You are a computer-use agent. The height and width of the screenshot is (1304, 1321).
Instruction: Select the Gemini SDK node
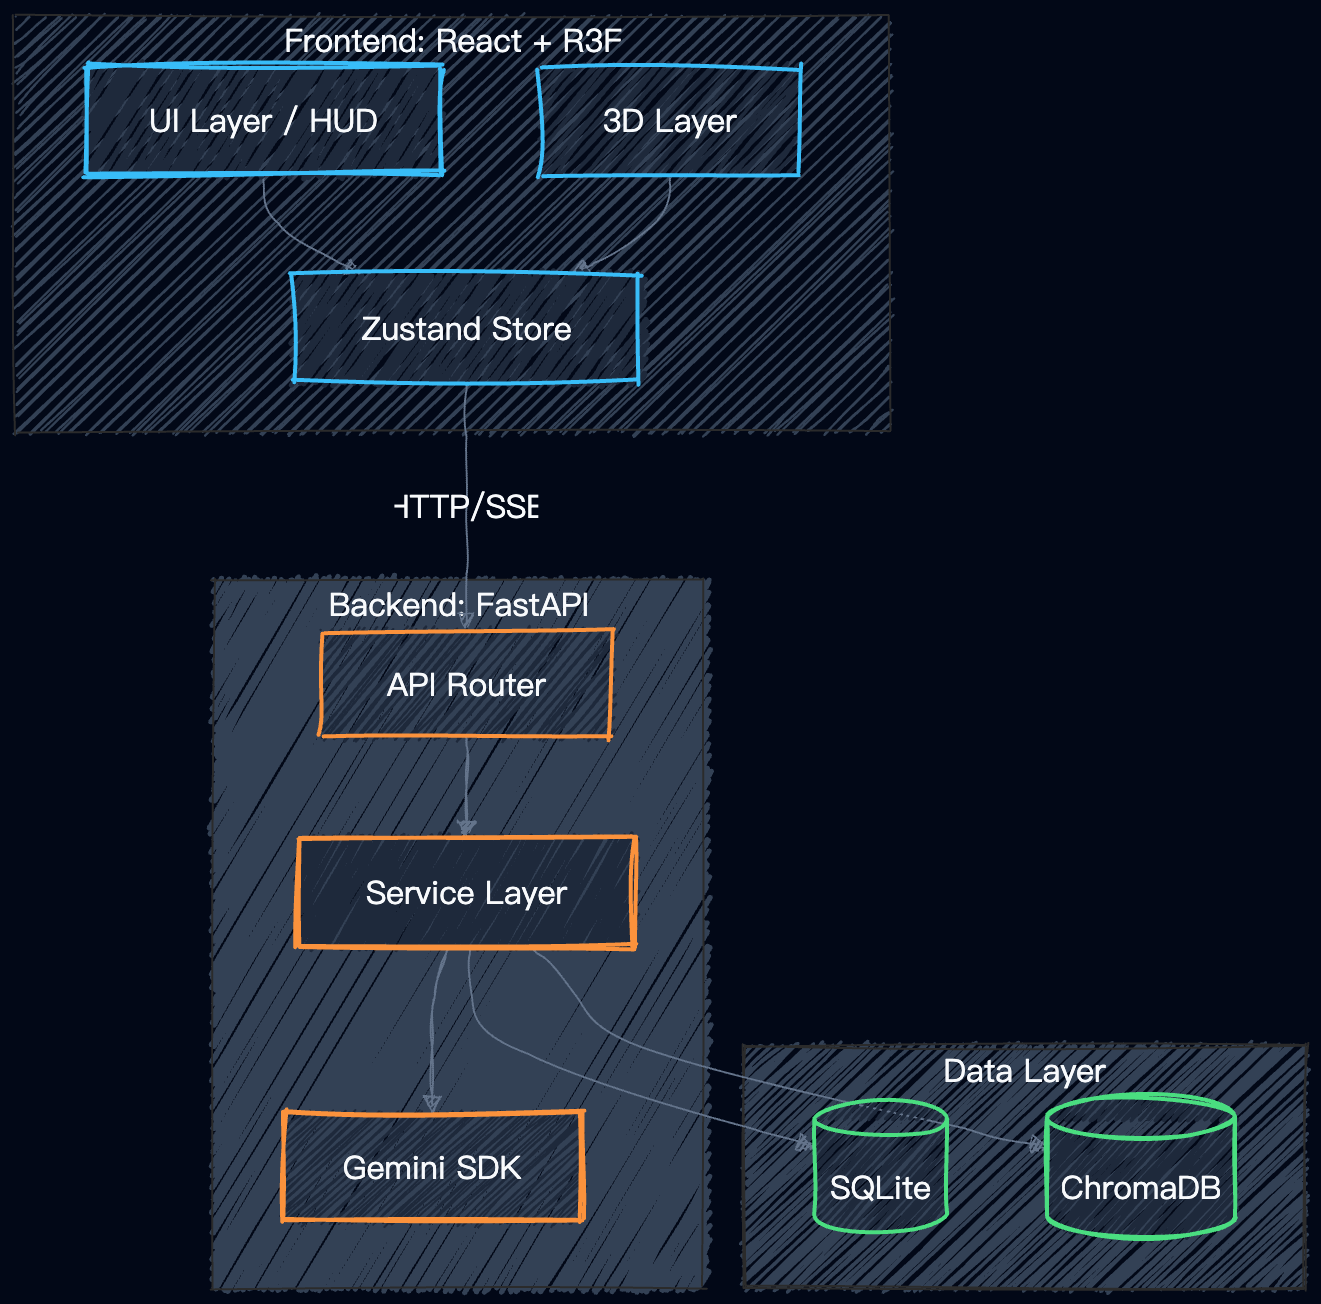pos(432,1167)
